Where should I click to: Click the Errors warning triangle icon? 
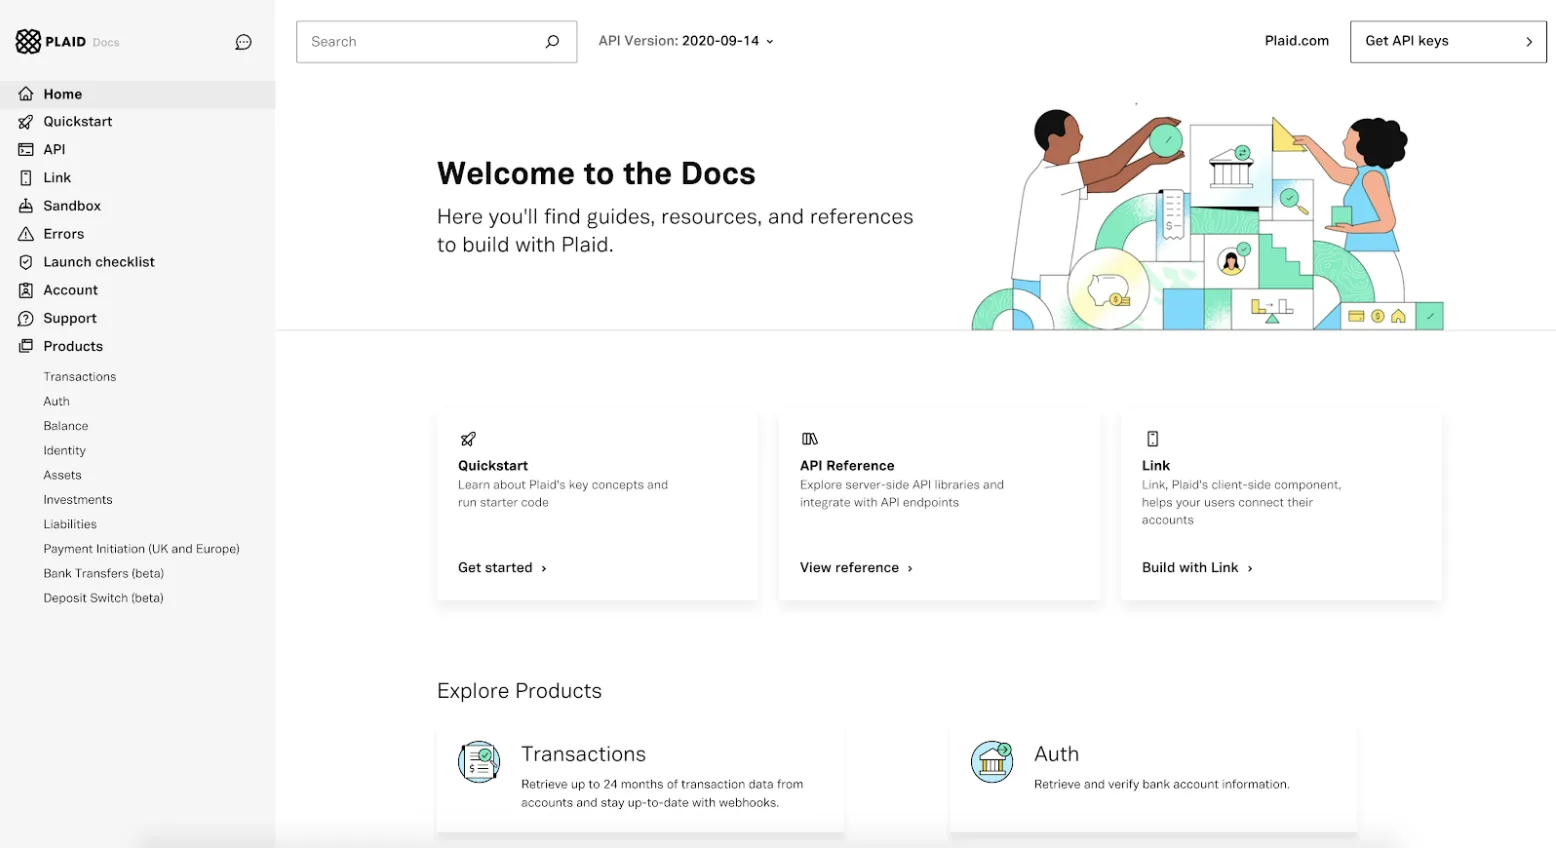[x=26, y=234]
